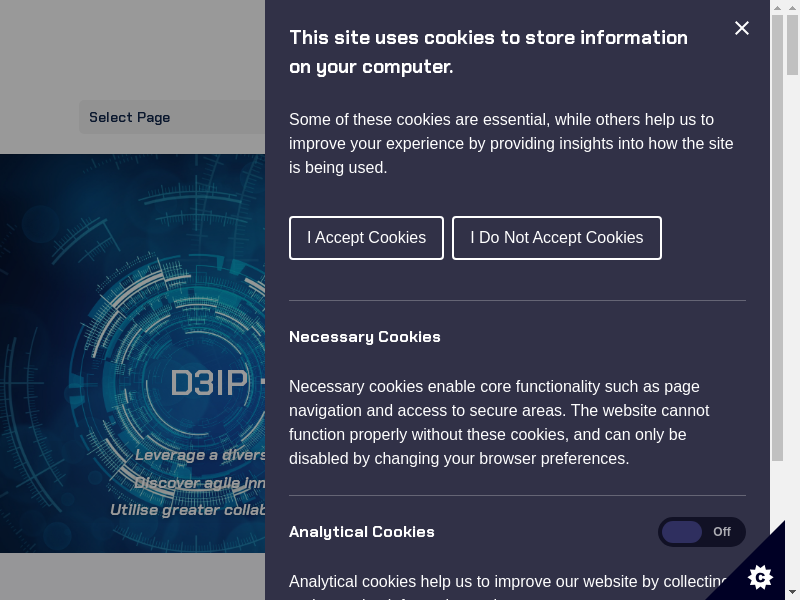
Task: Click the 'Leverage a divers' hero tagline
Action: 200,455
